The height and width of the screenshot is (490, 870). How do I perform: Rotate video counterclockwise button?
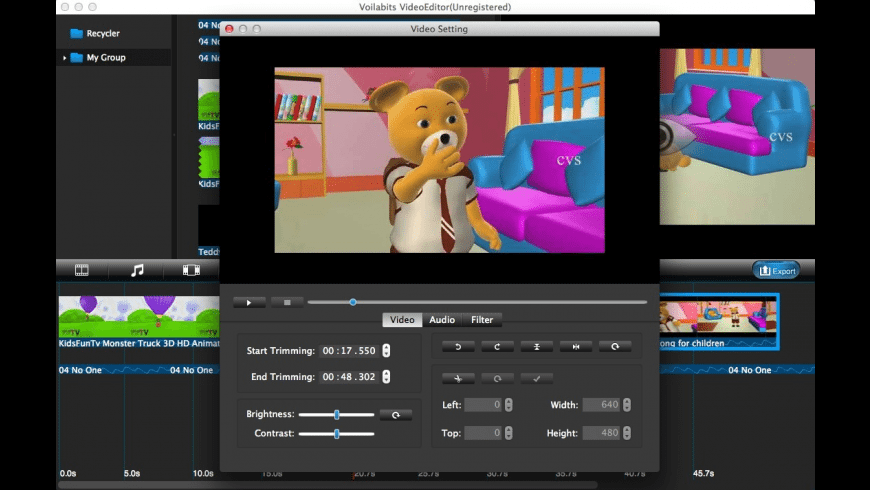tap(458, 346)
